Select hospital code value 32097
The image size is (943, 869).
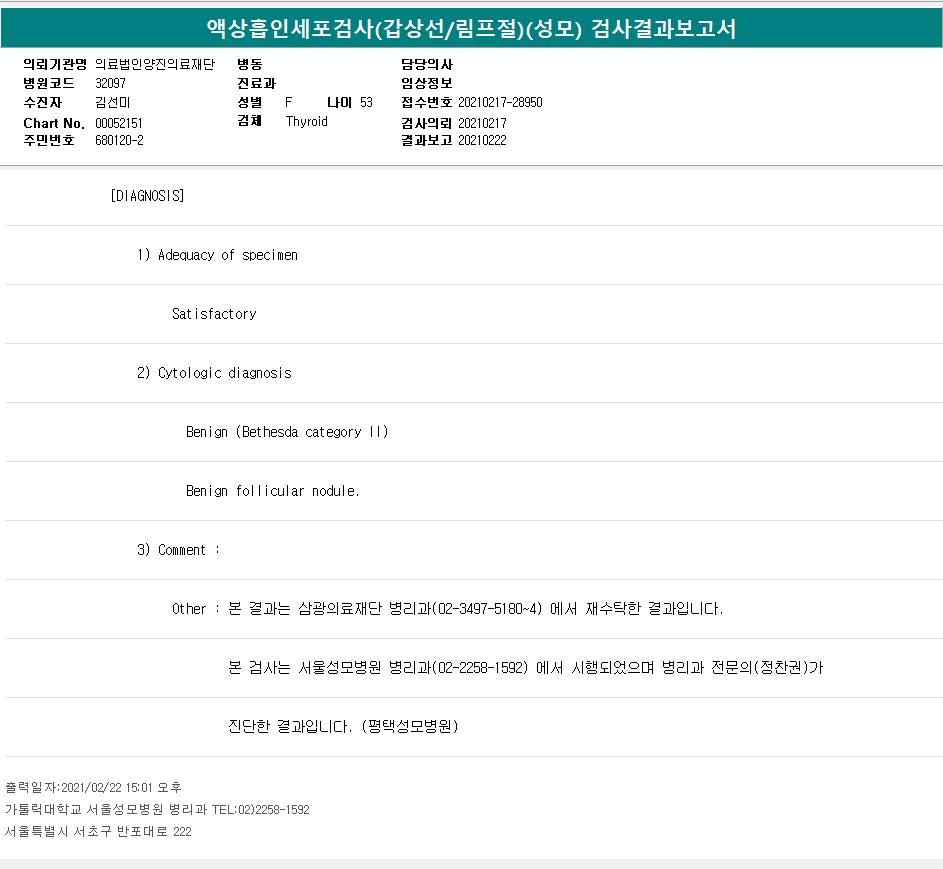pos(110,83)
